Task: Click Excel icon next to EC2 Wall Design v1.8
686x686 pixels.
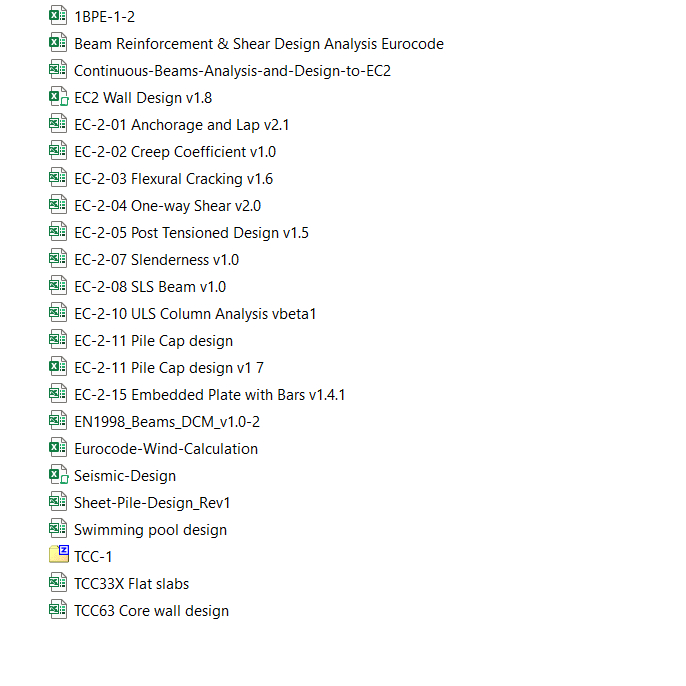Action: [59, 97]
